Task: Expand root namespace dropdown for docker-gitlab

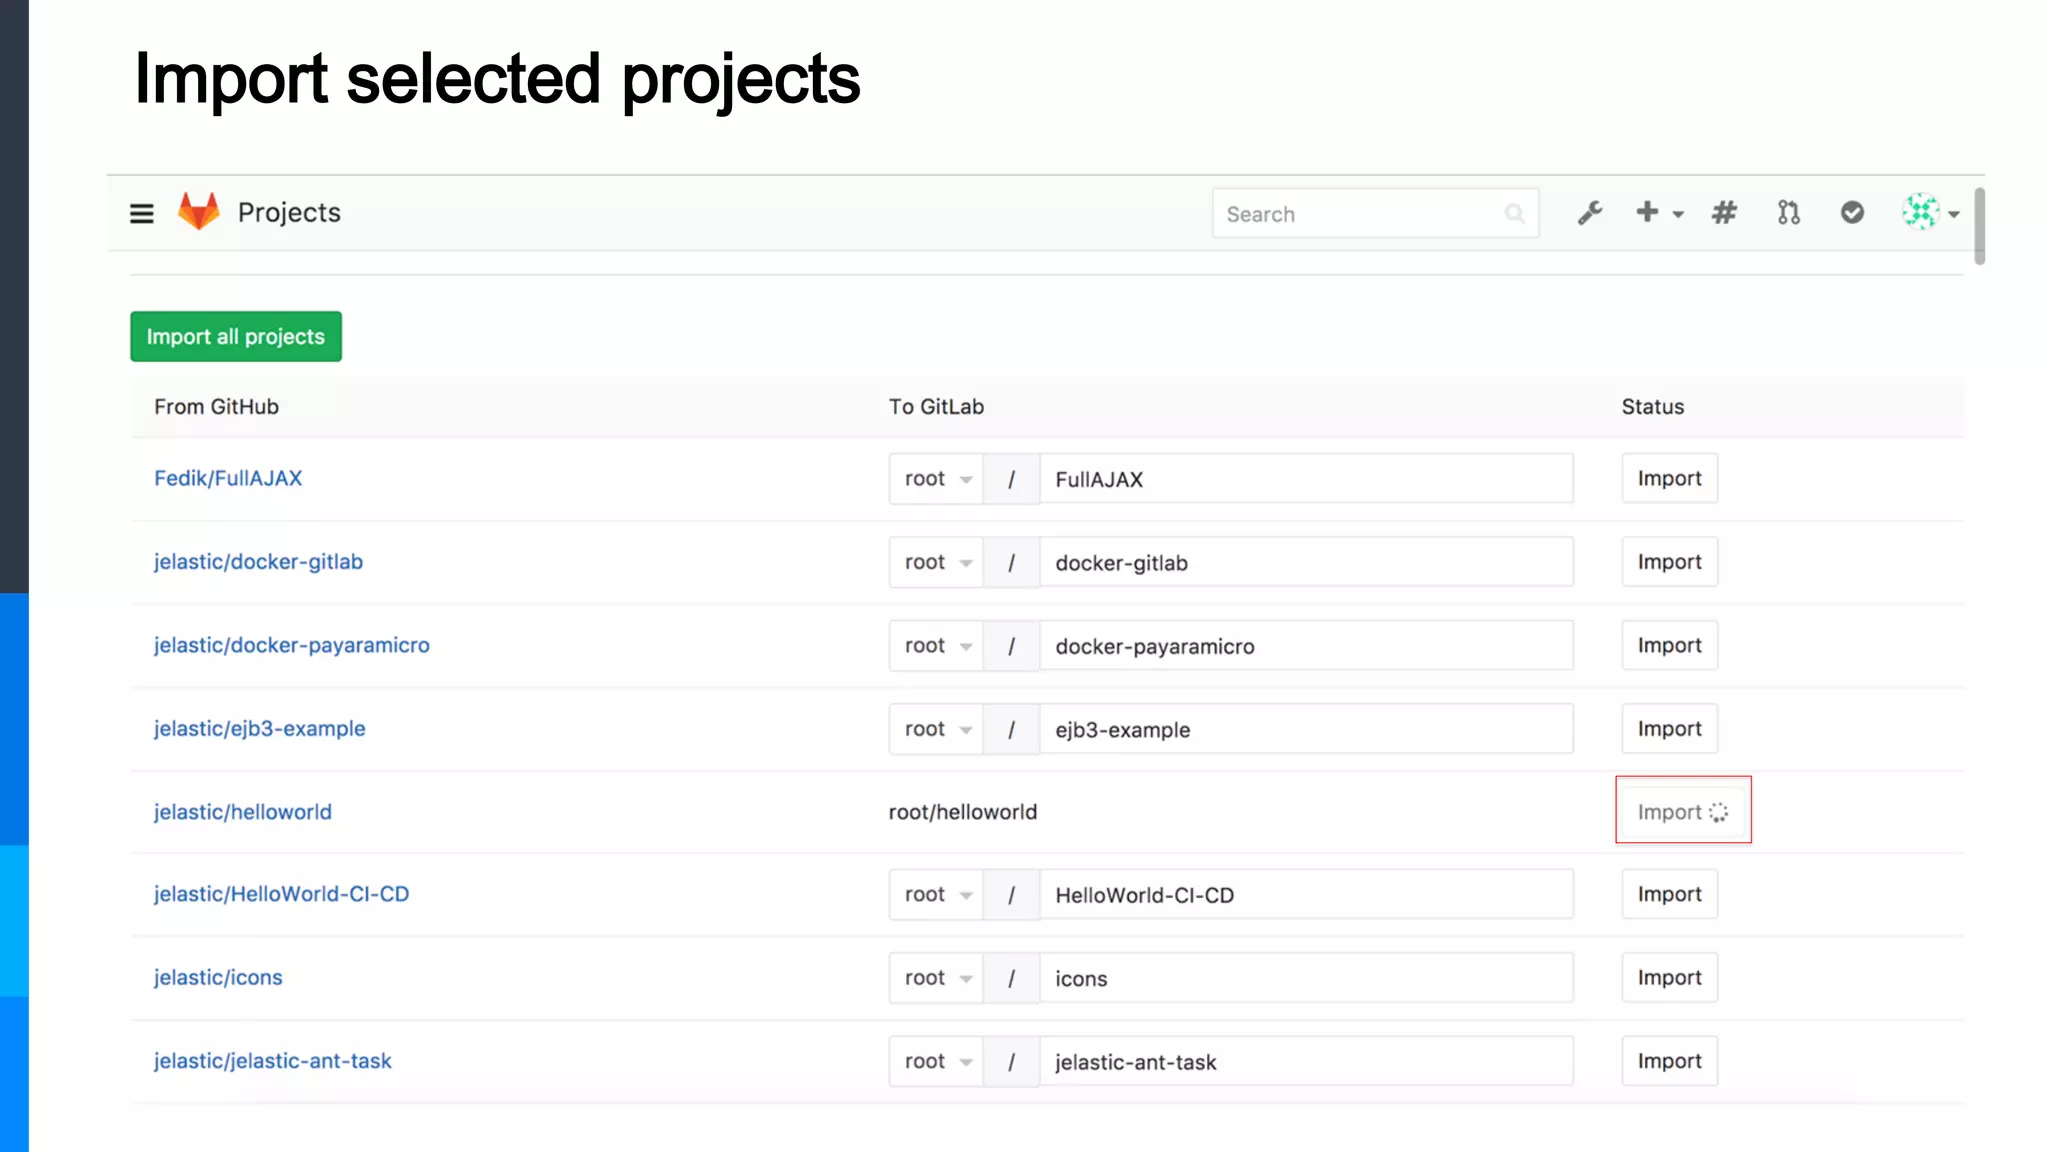Action: click(x=936, y=562)
